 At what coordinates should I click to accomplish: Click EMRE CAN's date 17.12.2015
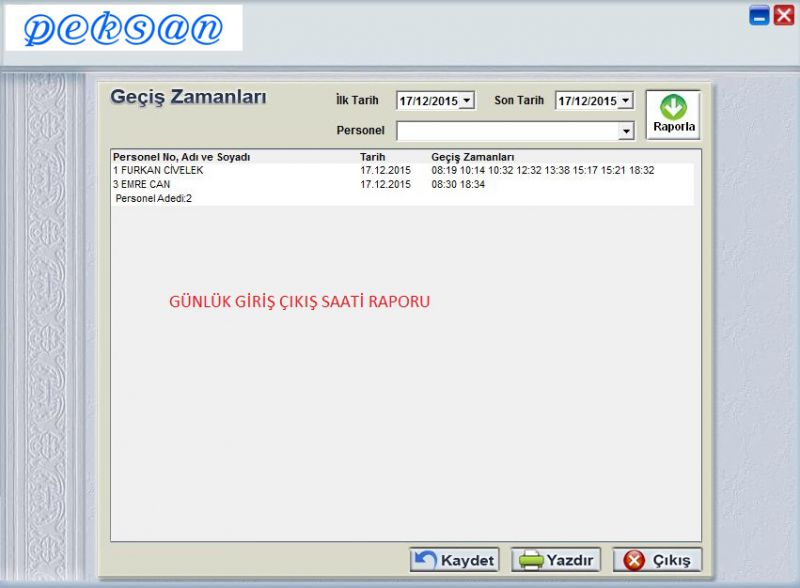point(385,184)
